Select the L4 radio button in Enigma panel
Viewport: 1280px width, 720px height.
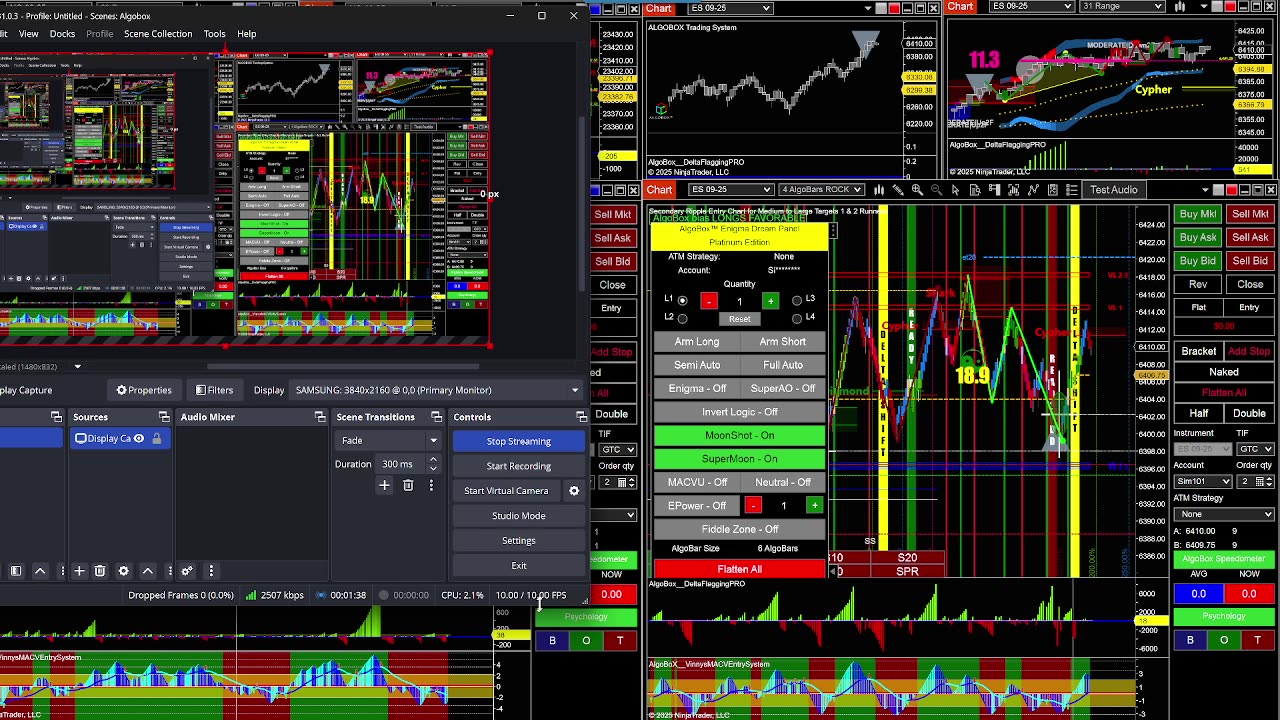pyautogui.click(x=797, y=318)
